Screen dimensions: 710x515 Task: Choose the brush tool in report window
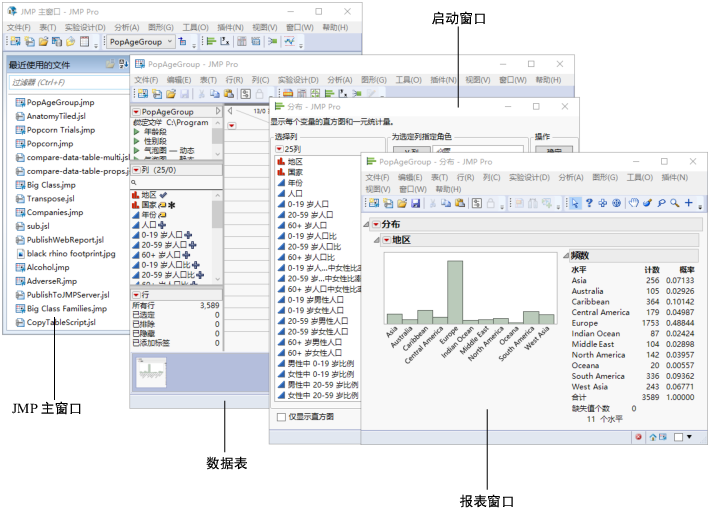pyautogui.click(x=648, y=203)
